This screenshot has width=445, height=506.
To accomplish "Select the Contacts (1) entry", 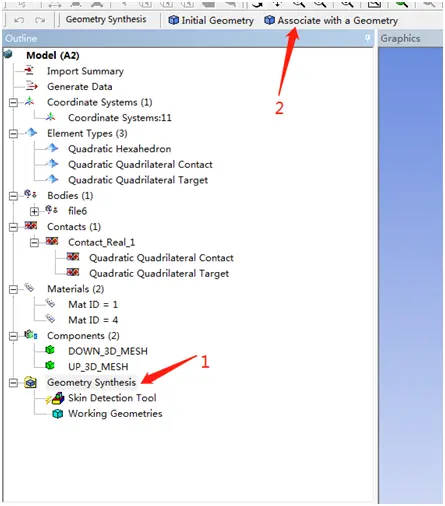I will (74, 227).
